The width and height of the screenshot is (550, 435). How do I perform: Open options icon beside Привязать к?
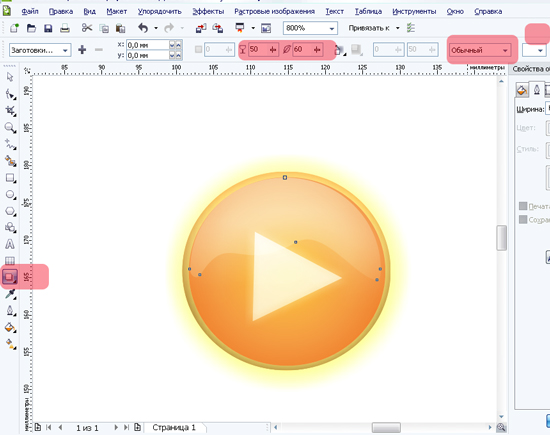coord(411,28)
